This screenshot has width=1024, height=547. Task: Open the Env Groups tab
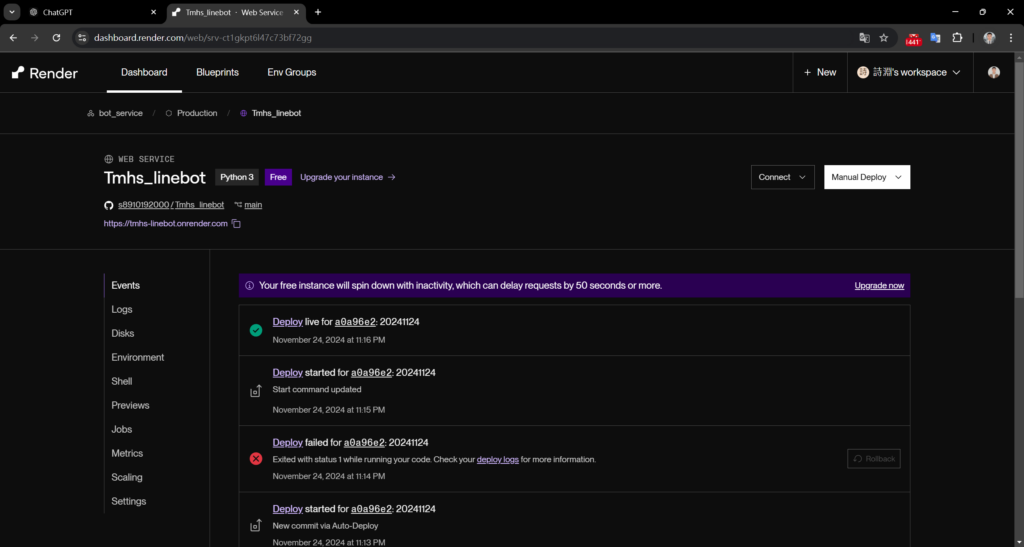point(292,72)
